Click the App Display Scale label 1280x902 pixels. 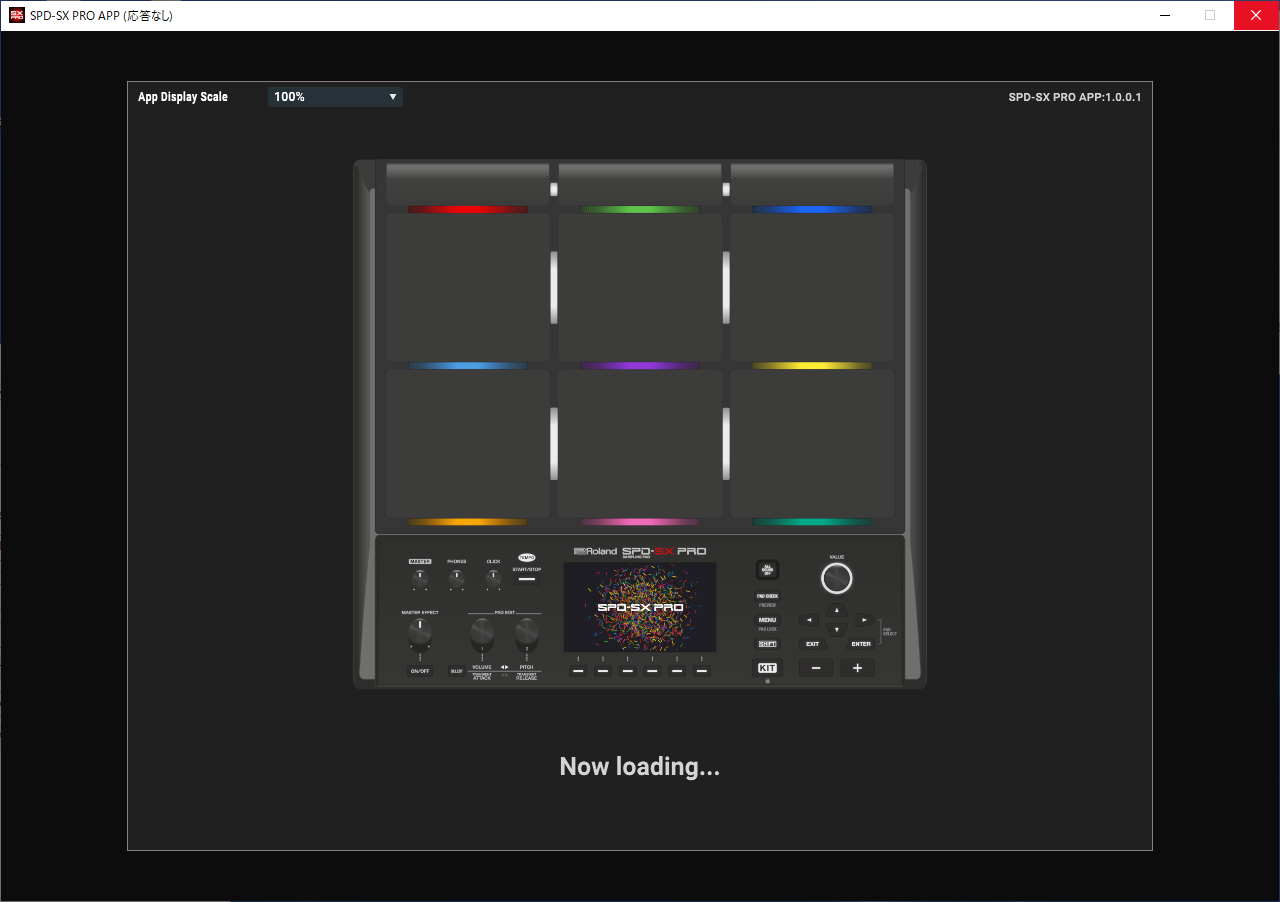(183, 97)
